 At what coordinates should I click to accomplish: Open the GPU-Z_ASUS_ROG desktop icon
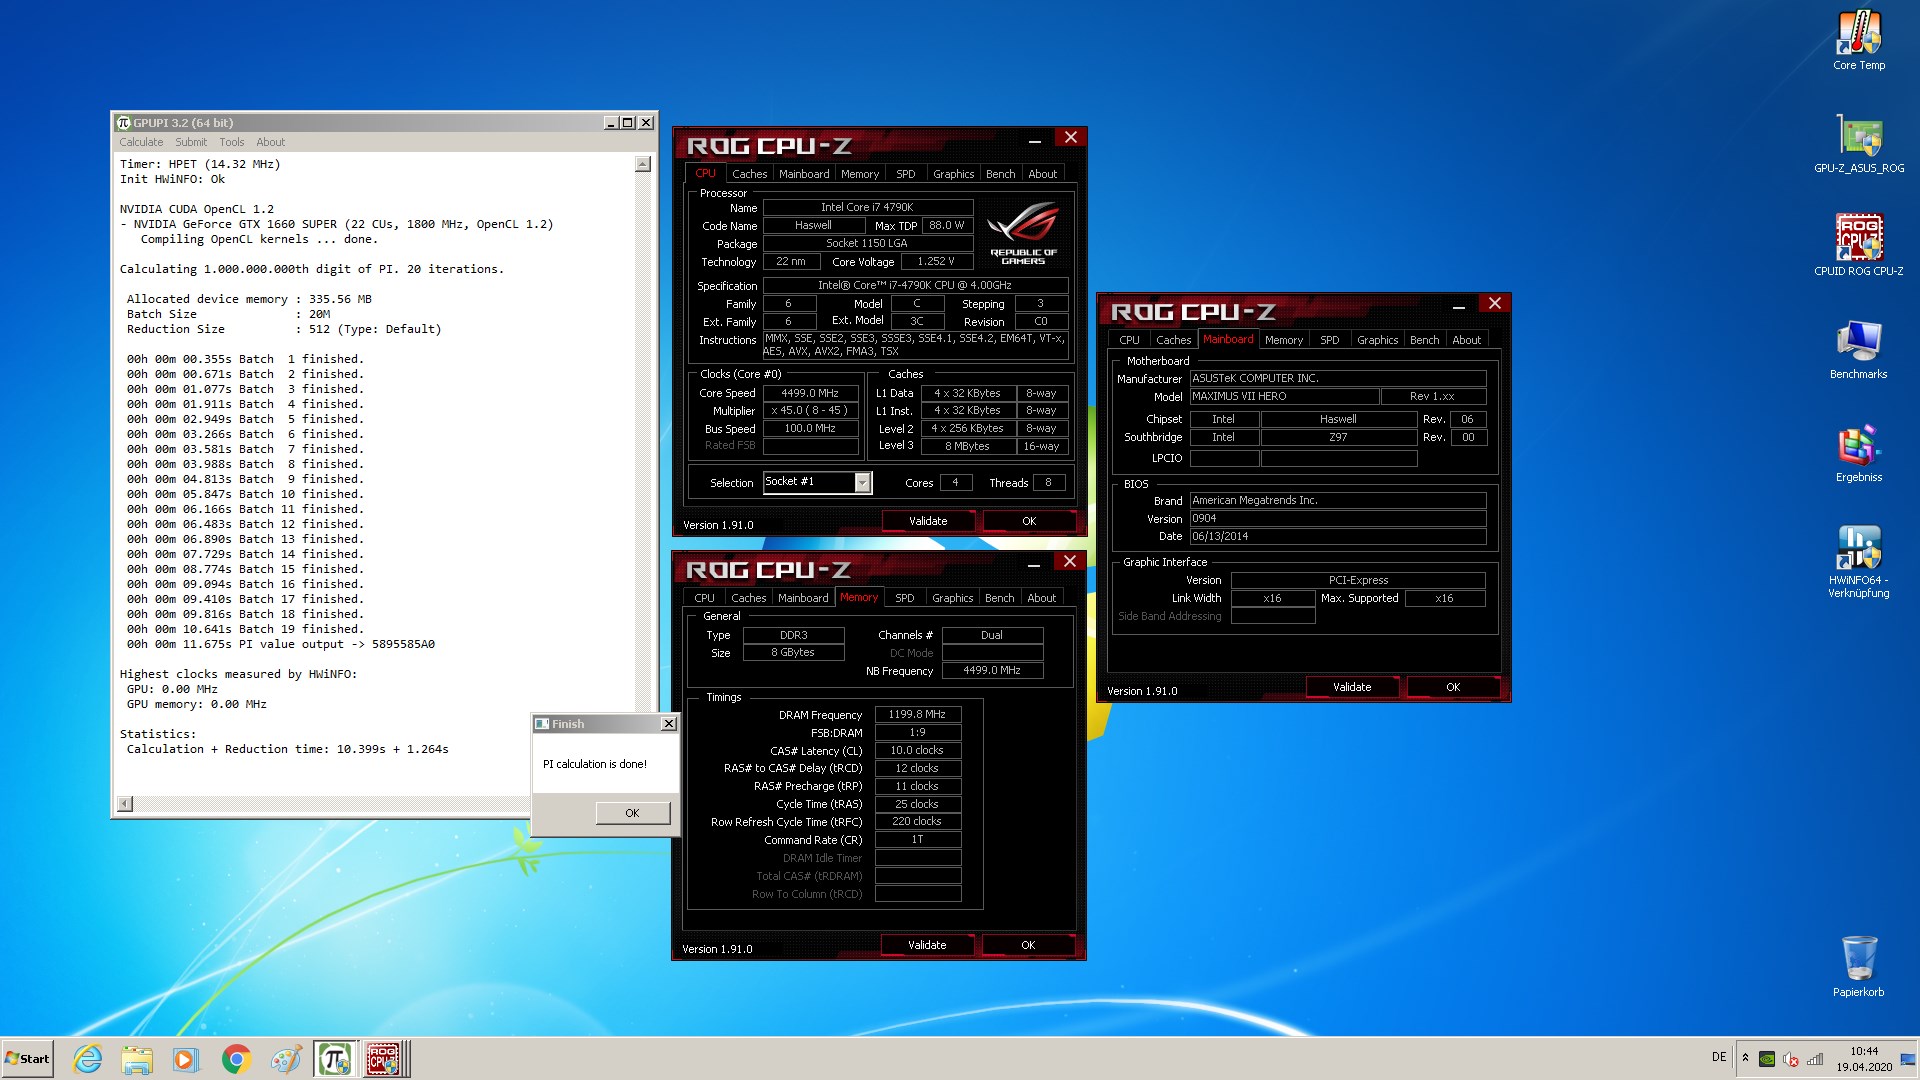pyautogui.click(x=1859, y=144)
